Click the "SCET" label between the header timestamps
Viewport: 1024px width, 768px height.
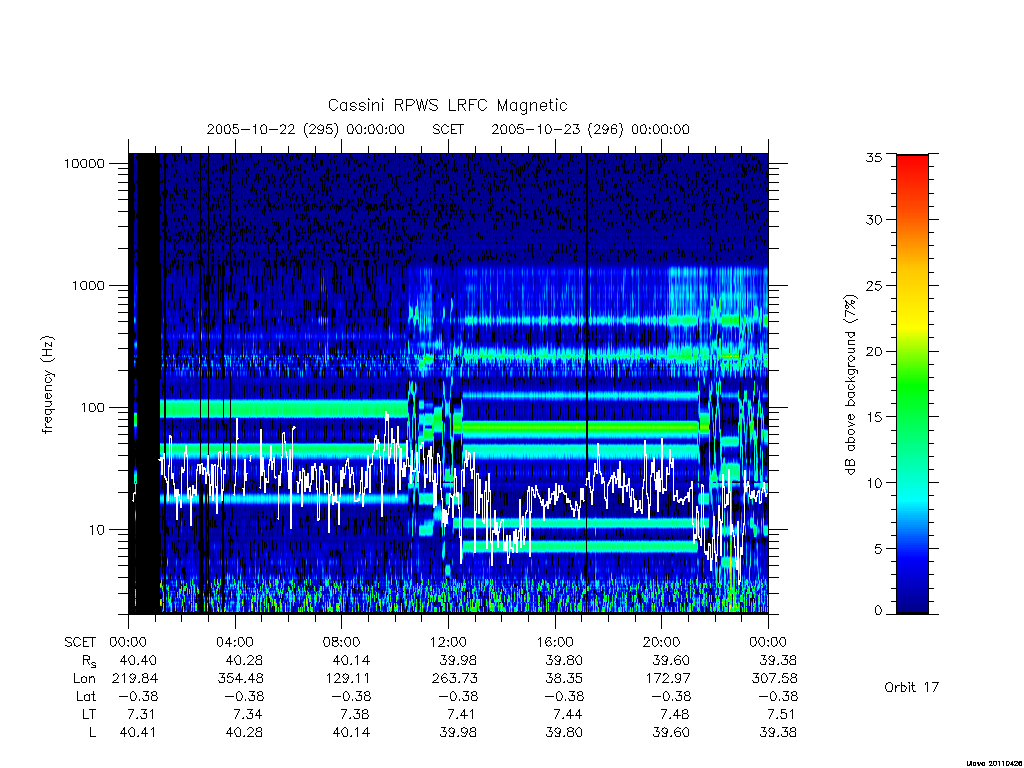pos(448,129)
